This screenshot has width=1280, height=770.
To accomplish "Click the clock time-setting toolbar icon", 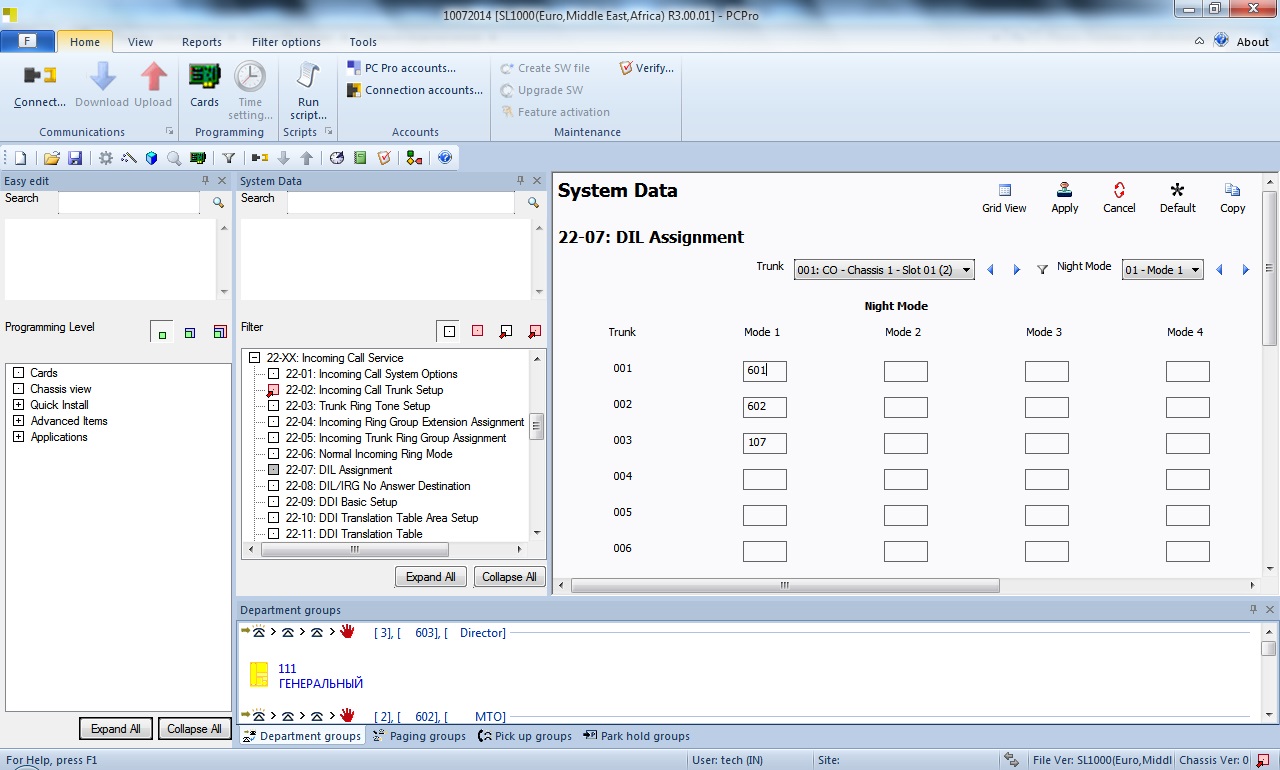I will point(337,158).
